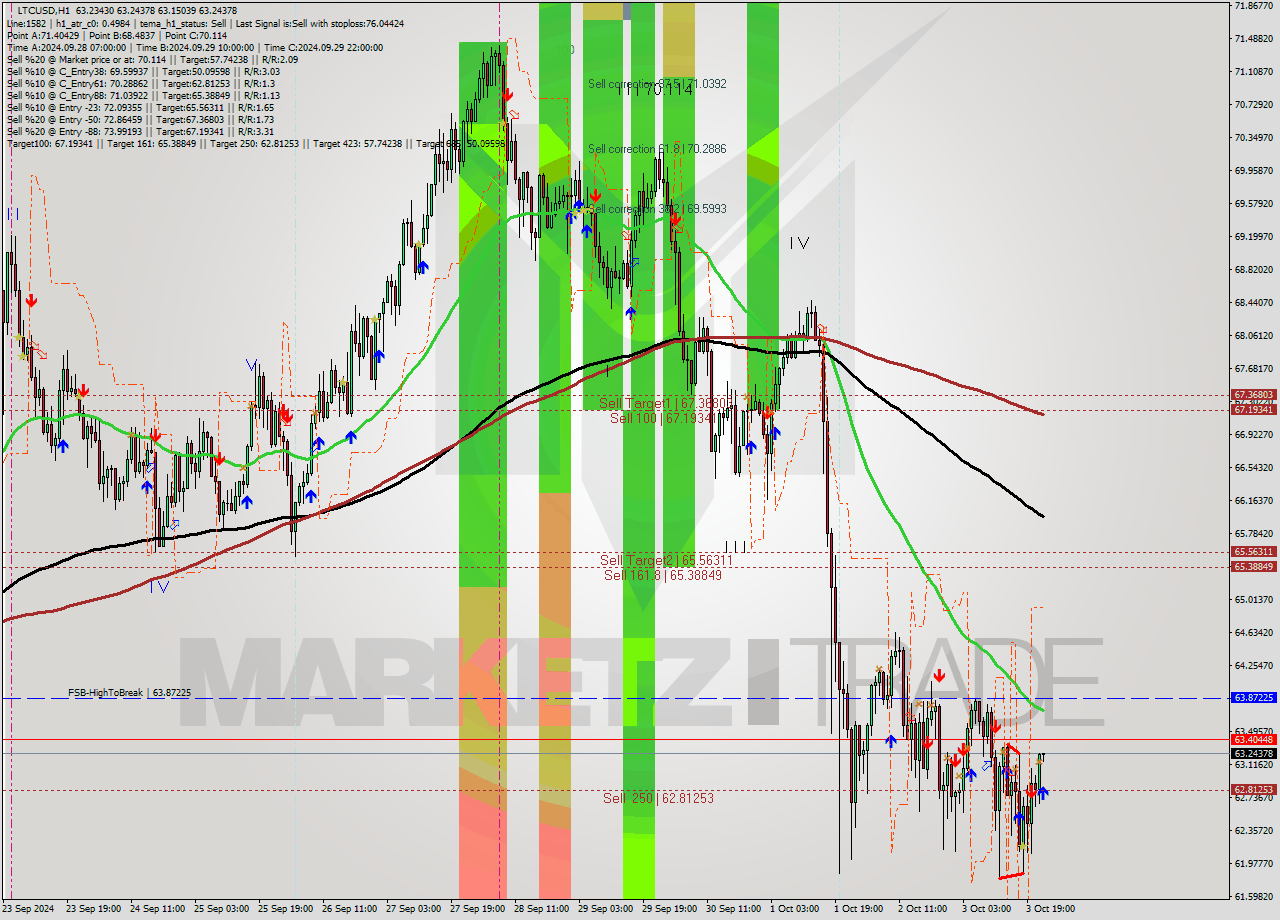Click the 28 Sep 11:00 time label
This screenshot has width=1280, height=920.
tap(542, 909)
